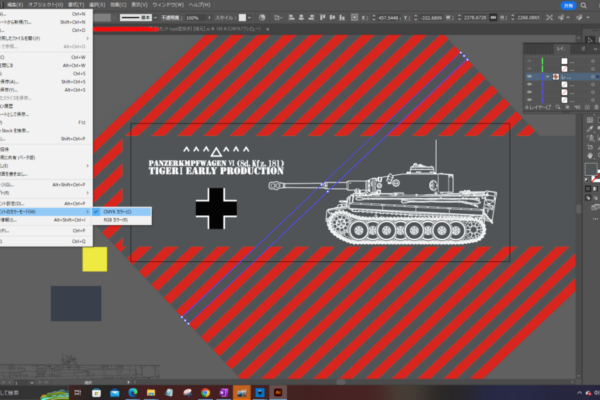This screenshot has height=400, width=600.
Task: Toggle the constrain width and height link
Action: [493, 18]
